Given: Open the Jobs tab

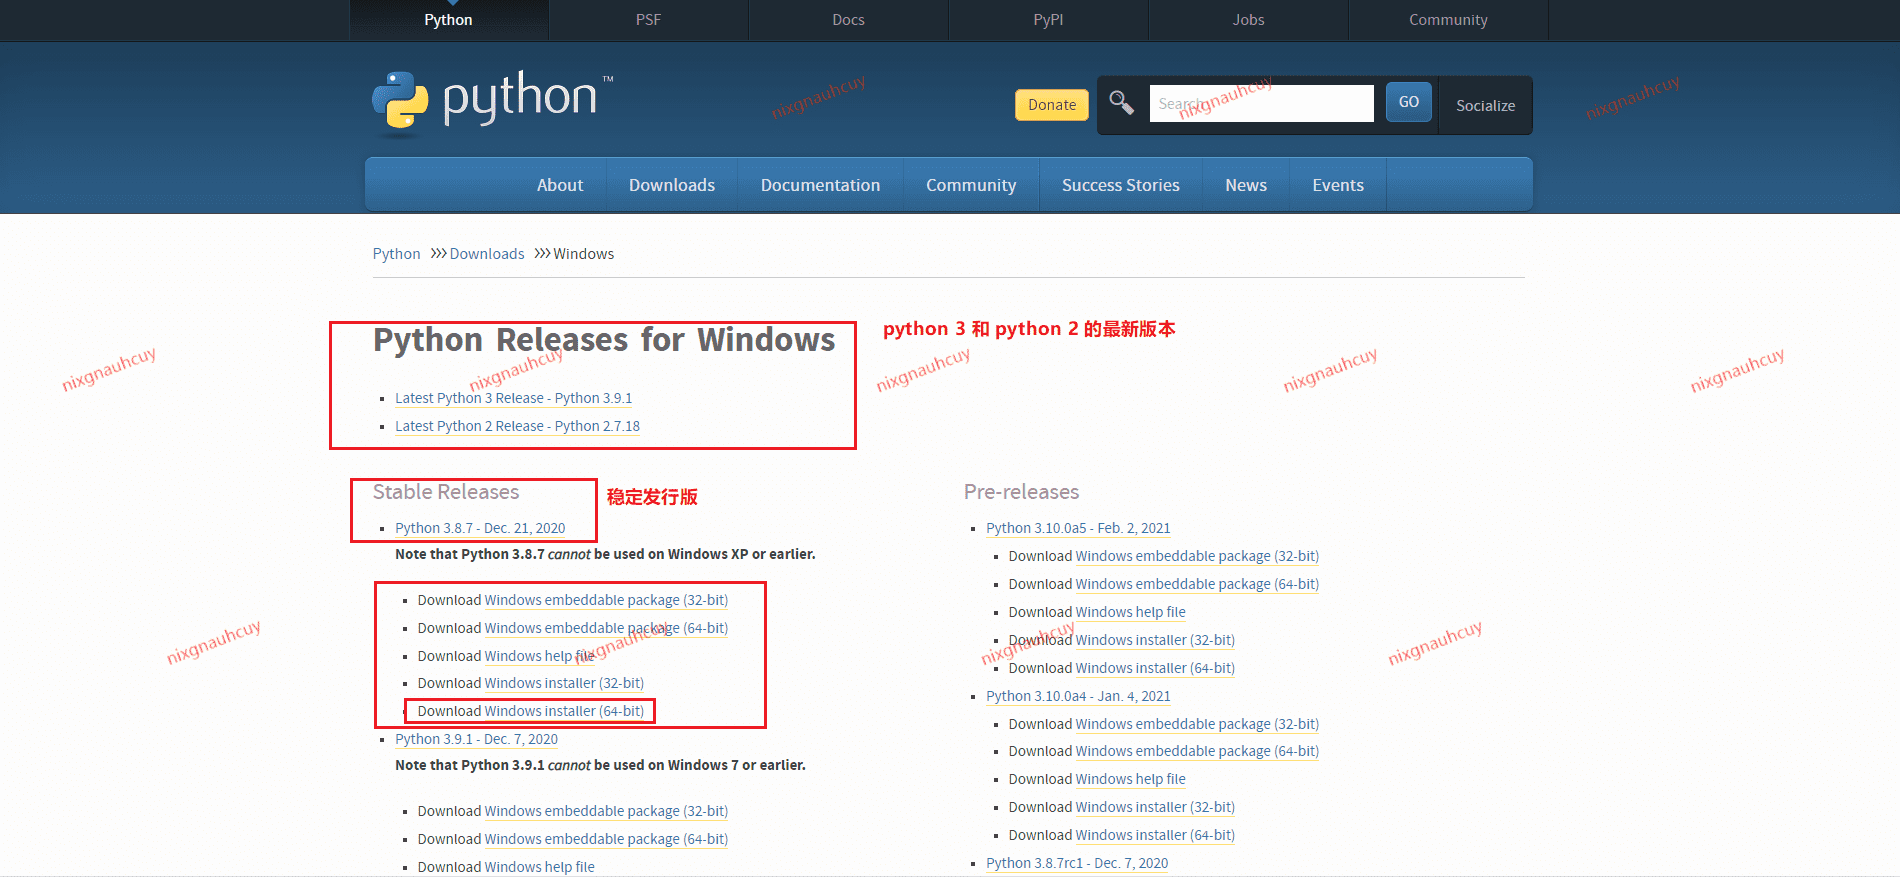Looking at the screenshot, I should [x=1248, y=20].
